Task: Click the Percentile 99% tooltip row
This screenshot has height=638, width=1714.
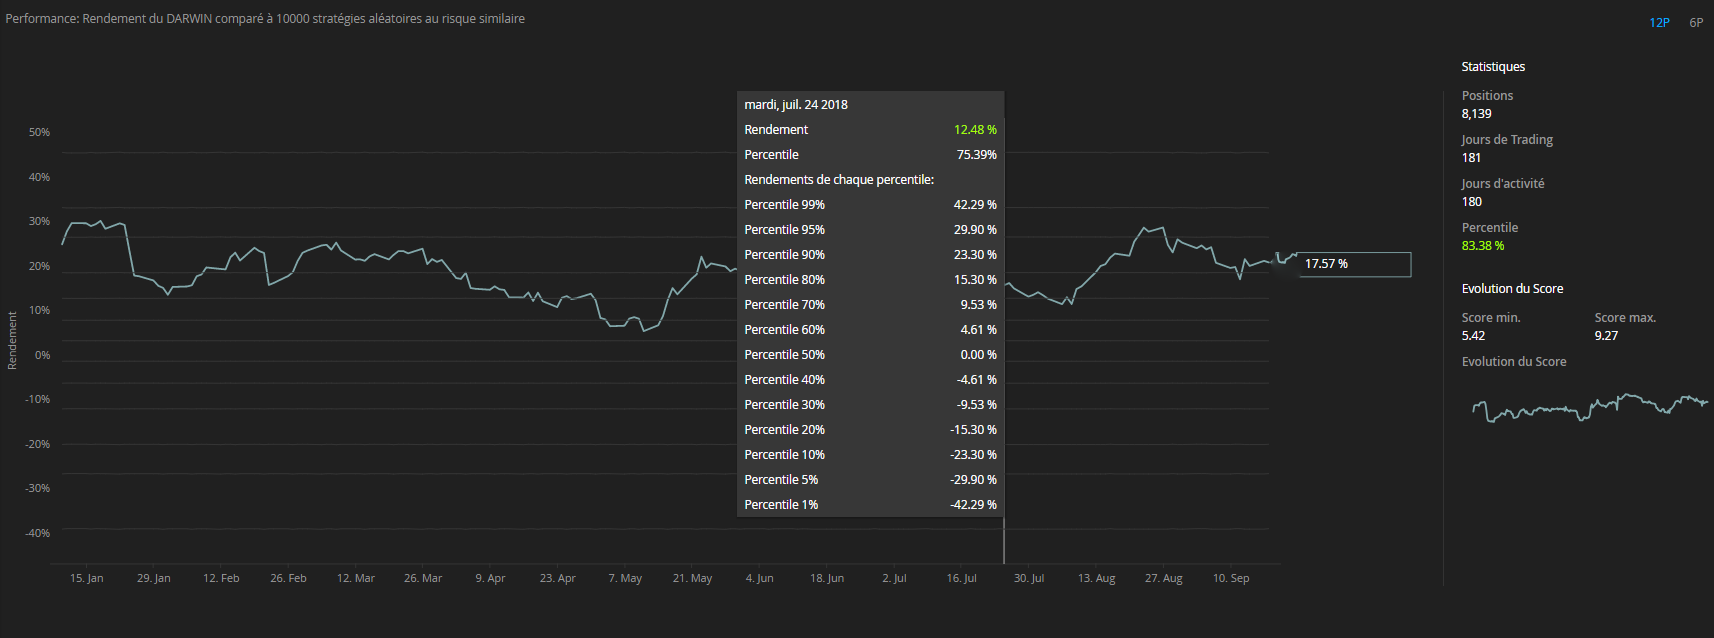Action: tap(870, 205)
